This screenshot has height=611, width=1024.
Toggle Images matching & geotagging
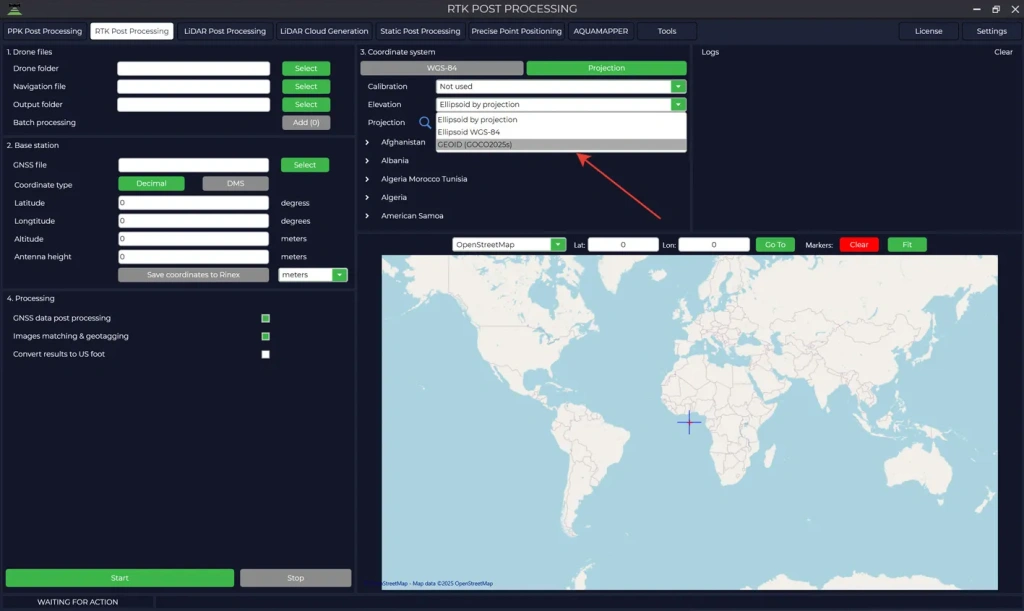pos(265,336)
